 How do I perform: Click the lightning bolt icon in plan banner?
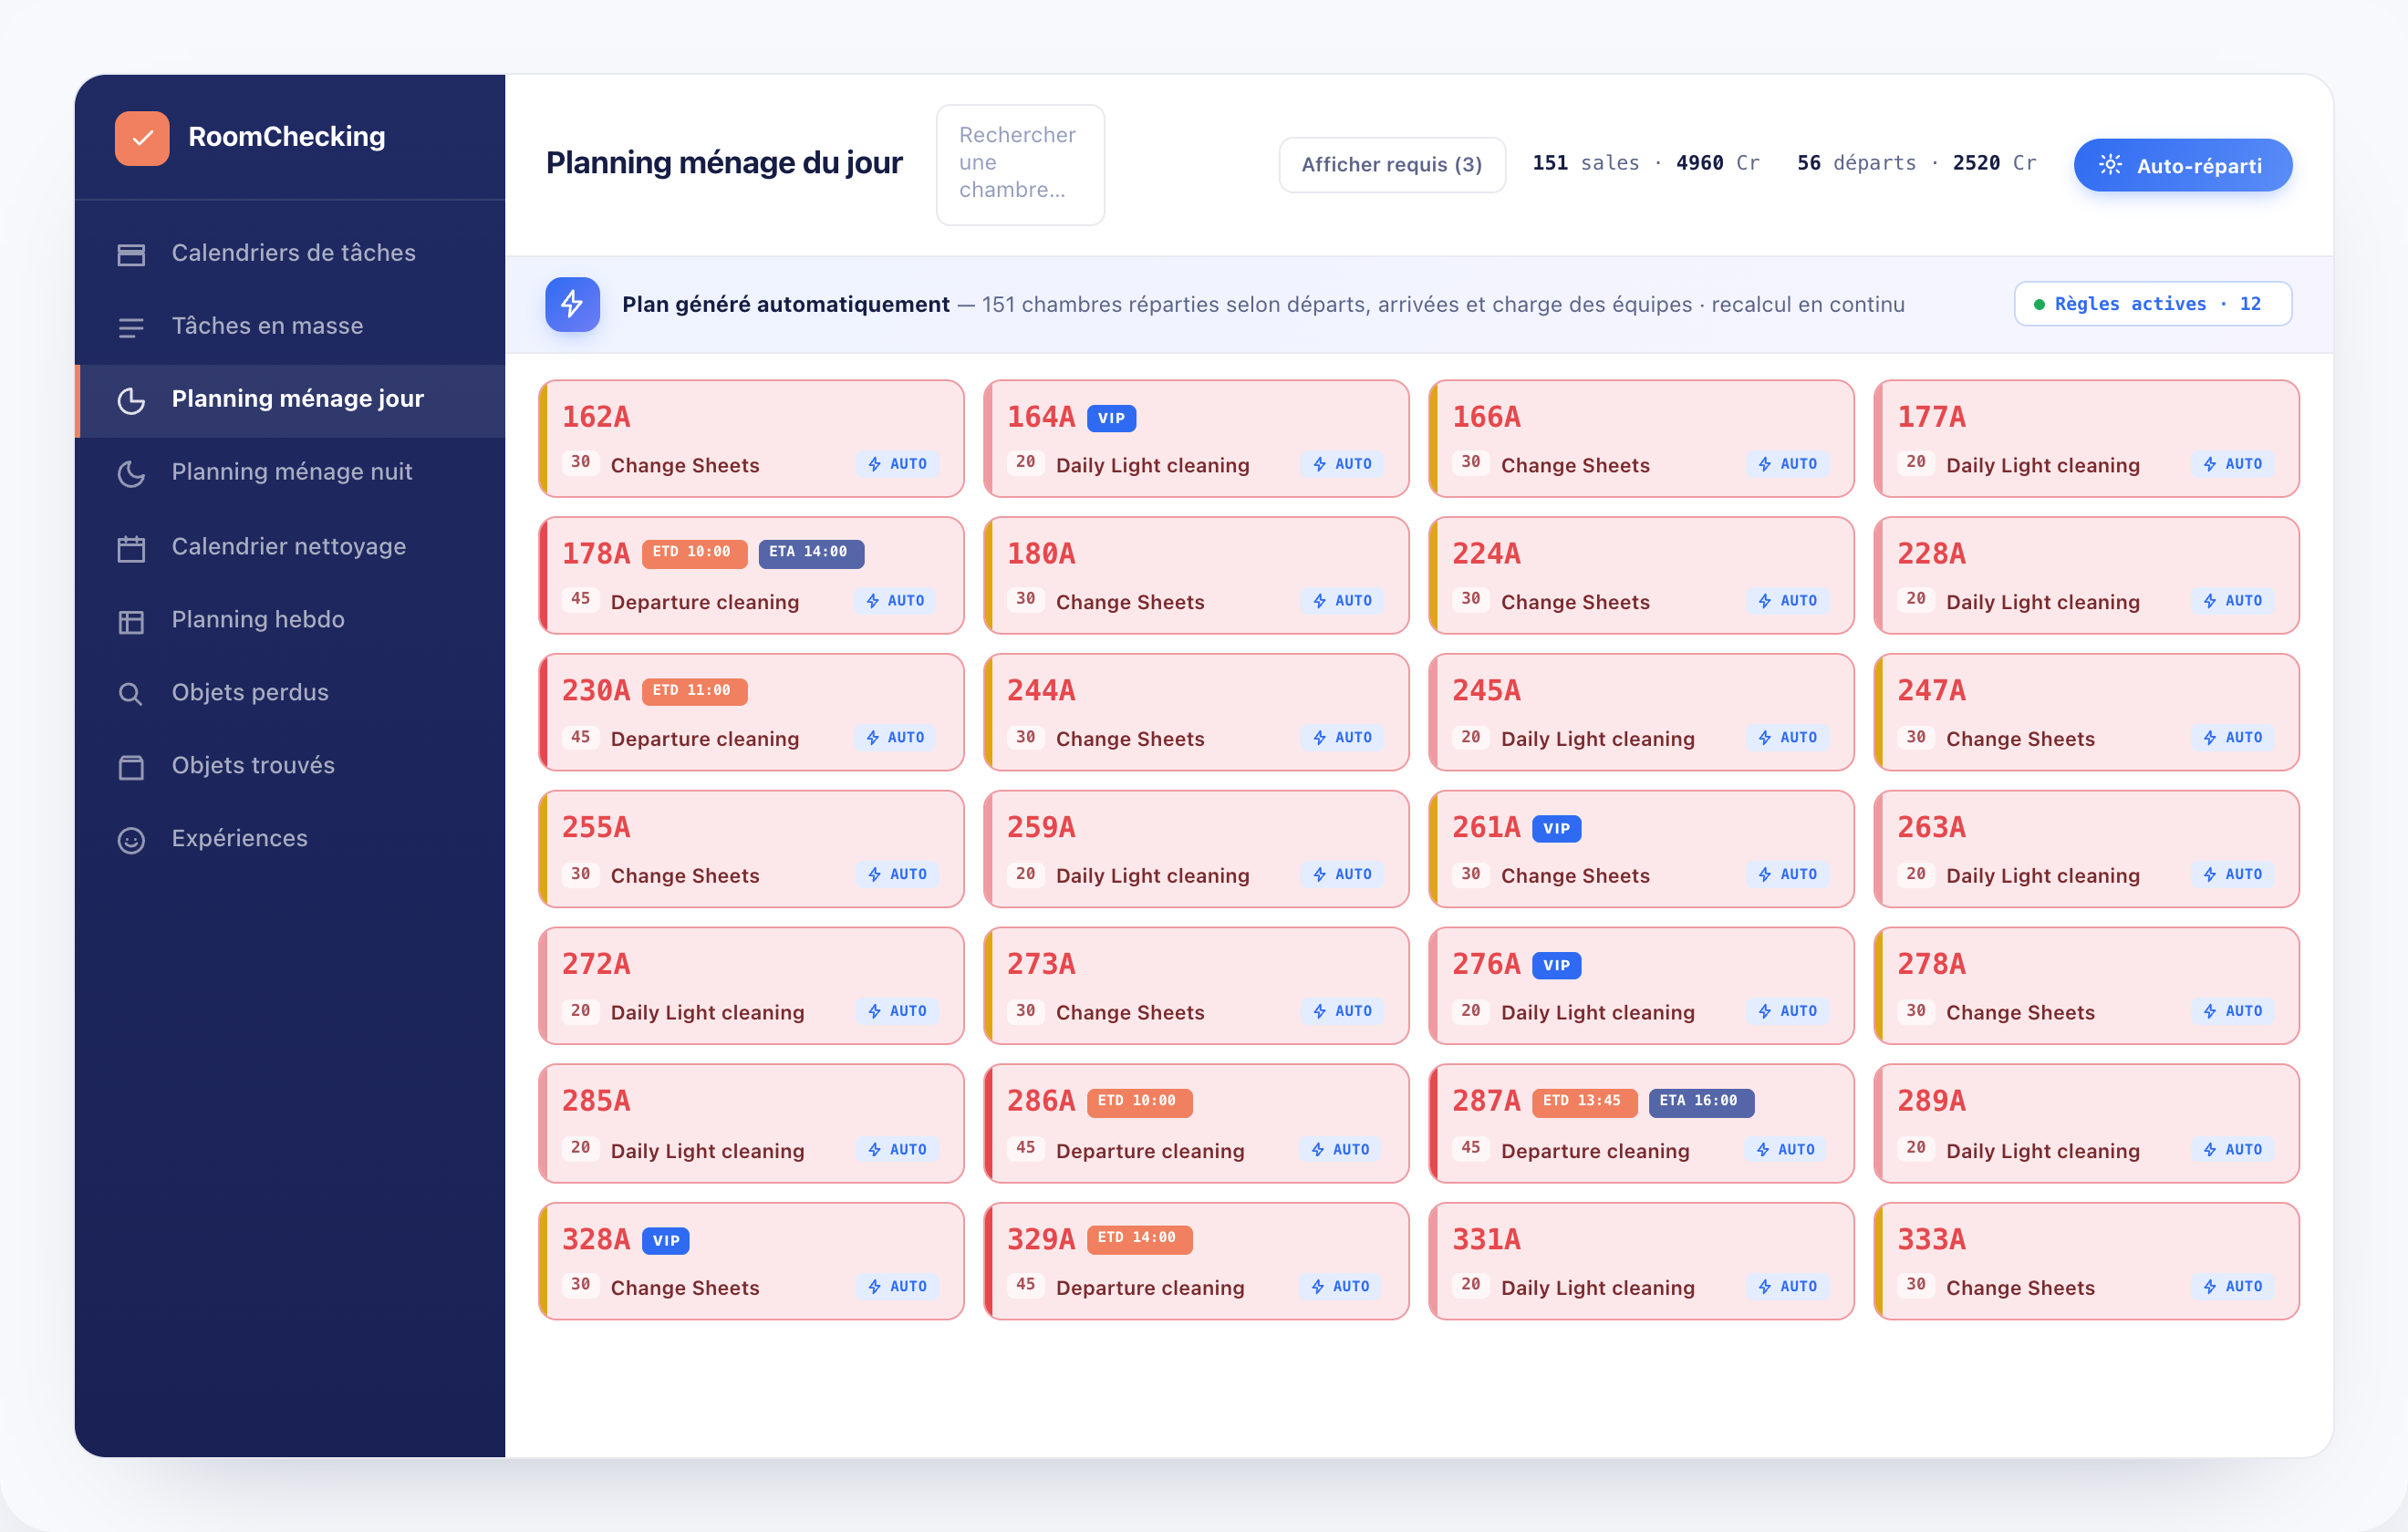tap(572, 304)
